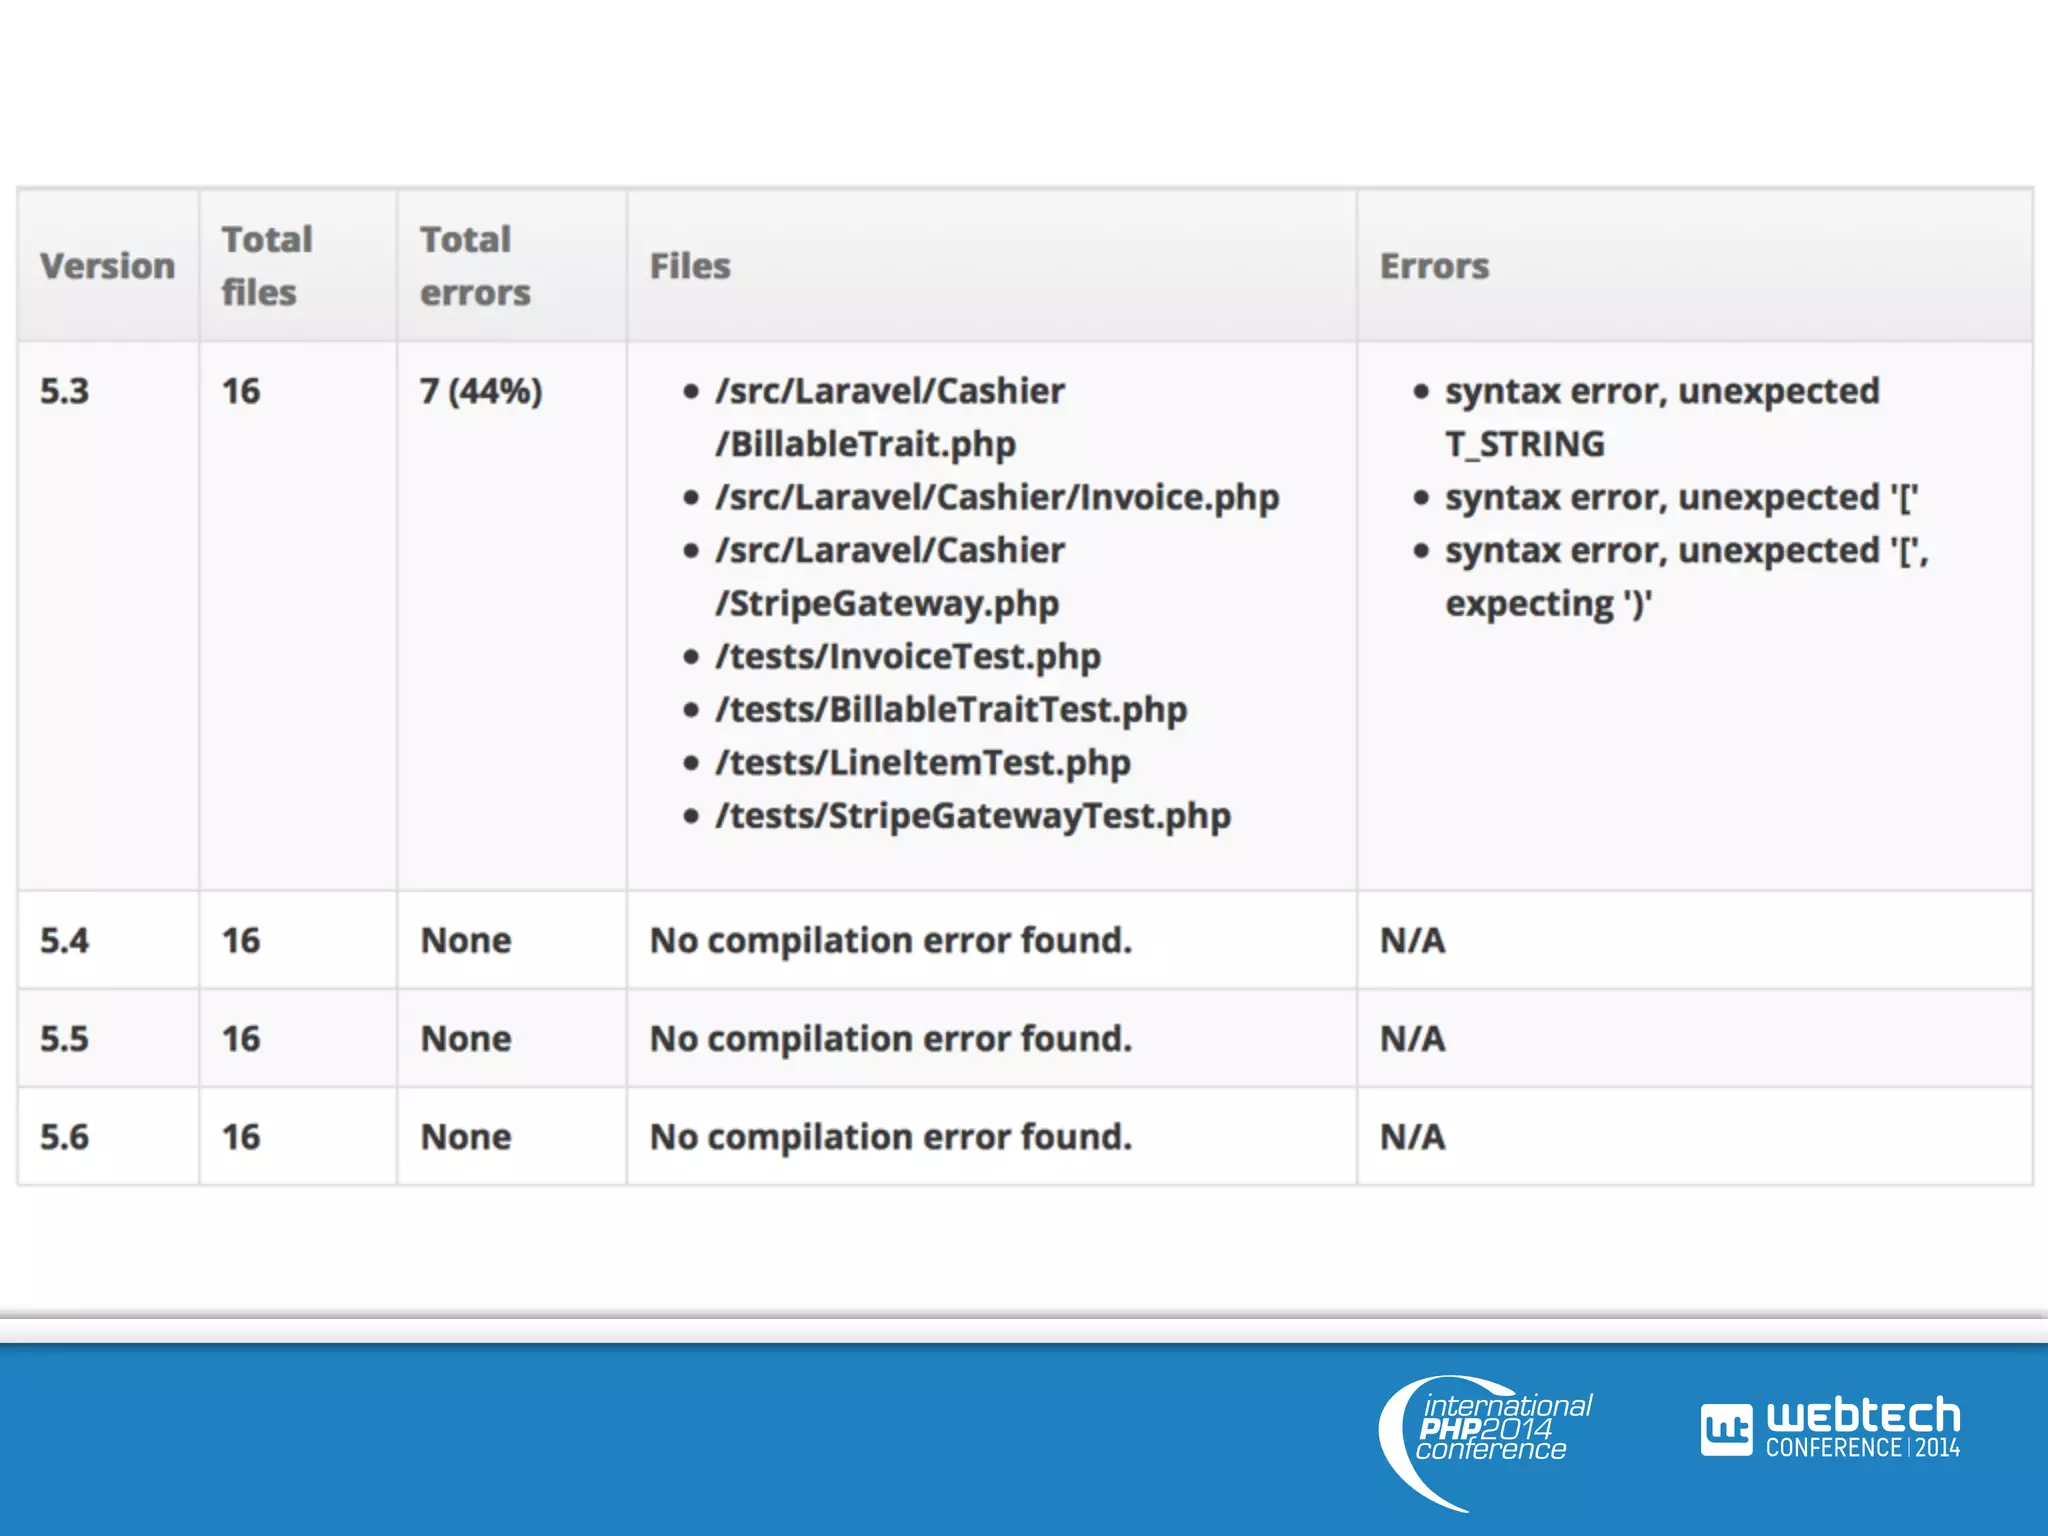Select the /src/Laravel/Cashier/Invoice.php entry
Image resolution: width=2048 pixels, height=1536 pixels.
(x=997, y=497)
